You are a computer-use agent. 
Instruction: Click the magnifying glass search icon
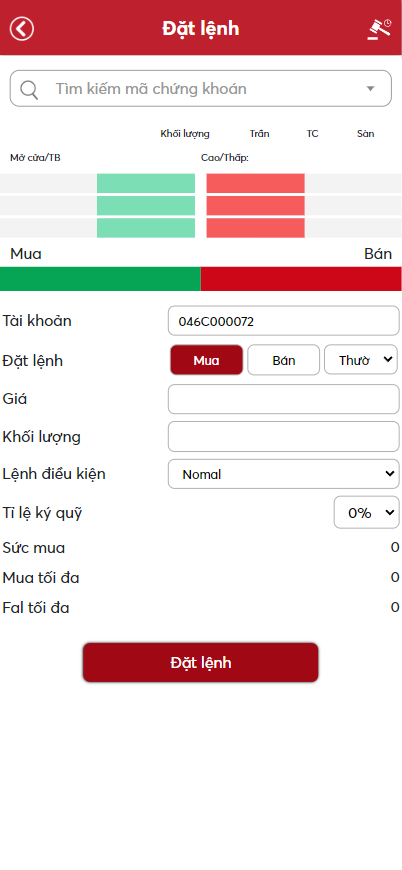[x=29, y=89]
